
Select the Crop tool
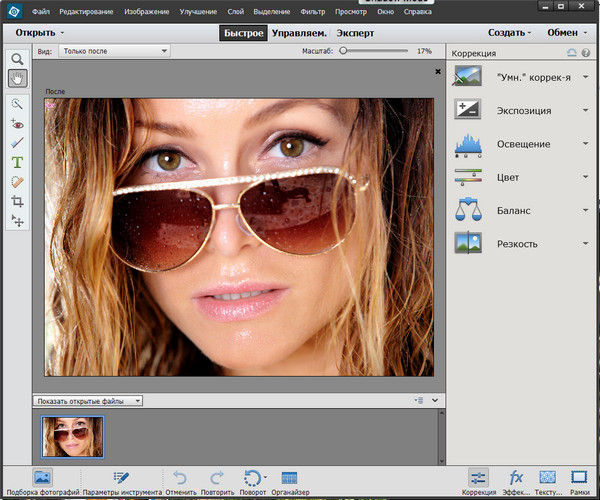pos(17,201)
